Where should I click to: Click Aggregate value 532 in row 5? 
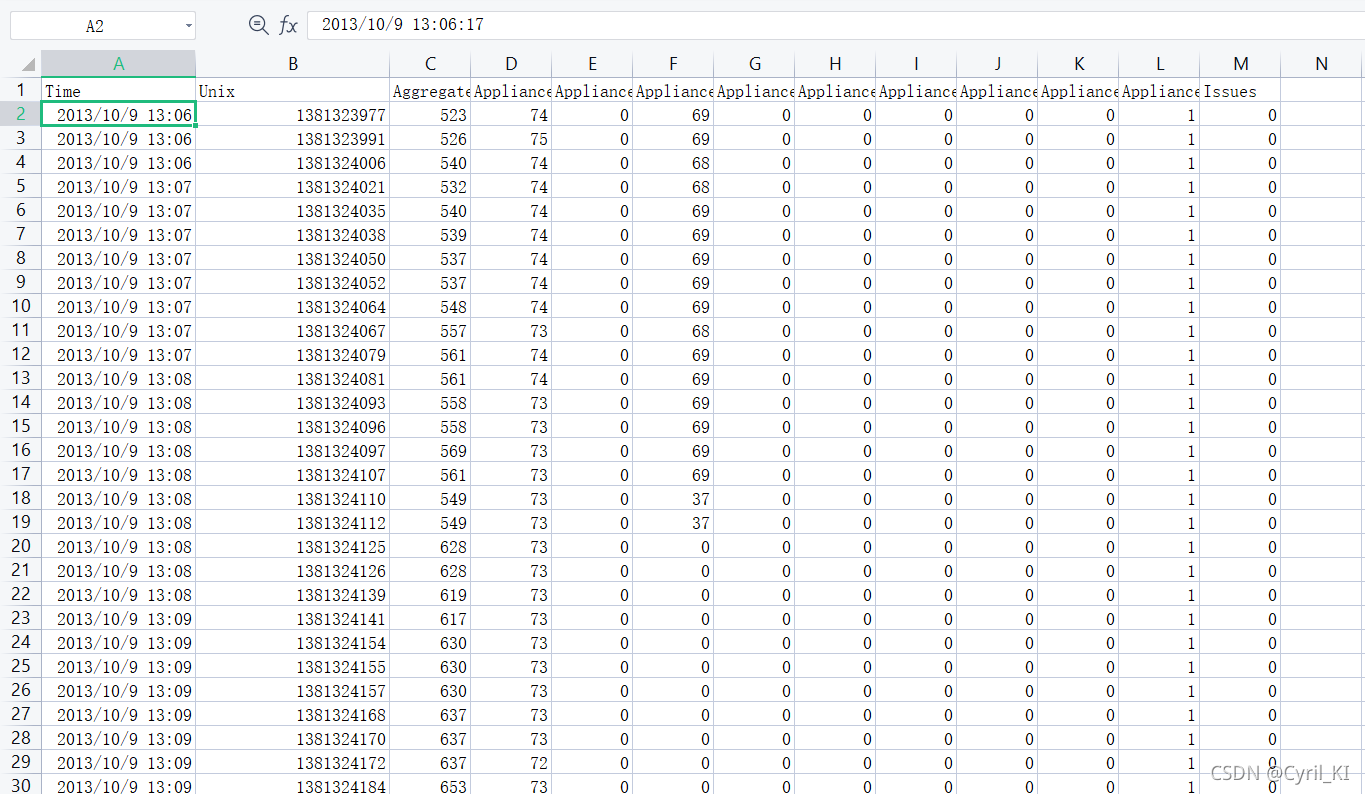click(x=430, y=187)
